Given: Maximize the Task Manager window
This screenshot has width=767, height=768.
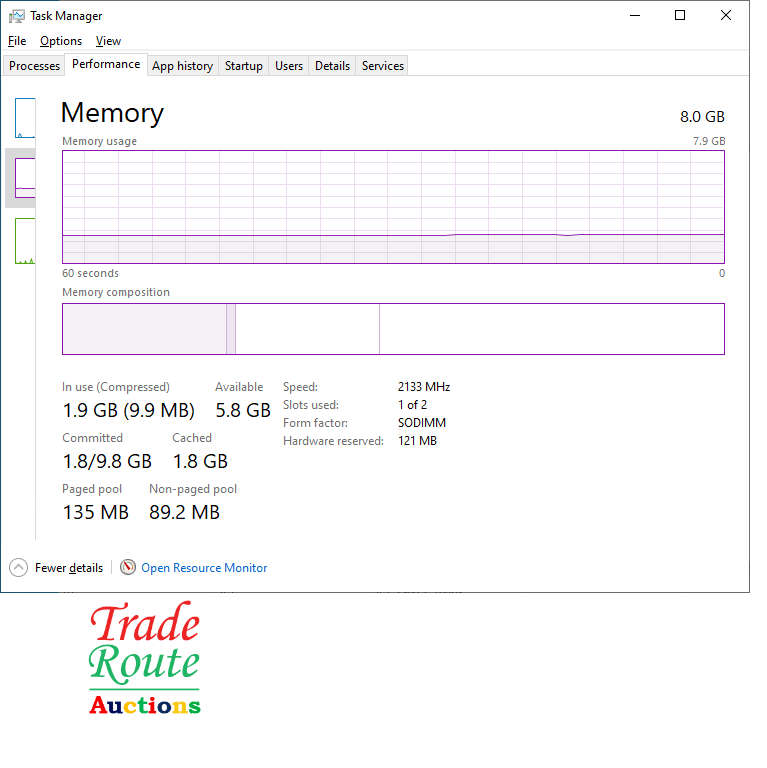Looking at the screenshot, I should tap(680, 16).
